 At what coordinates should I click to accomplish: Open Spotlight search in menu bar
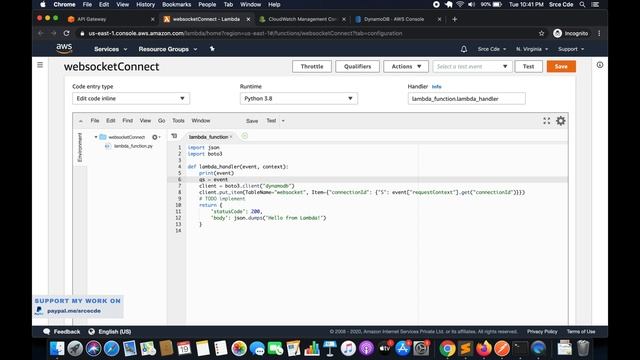(582, 4)
